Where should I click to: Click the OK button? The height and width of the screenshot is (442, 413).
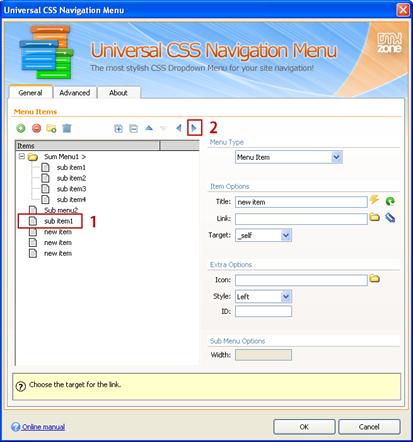(304, 427)
